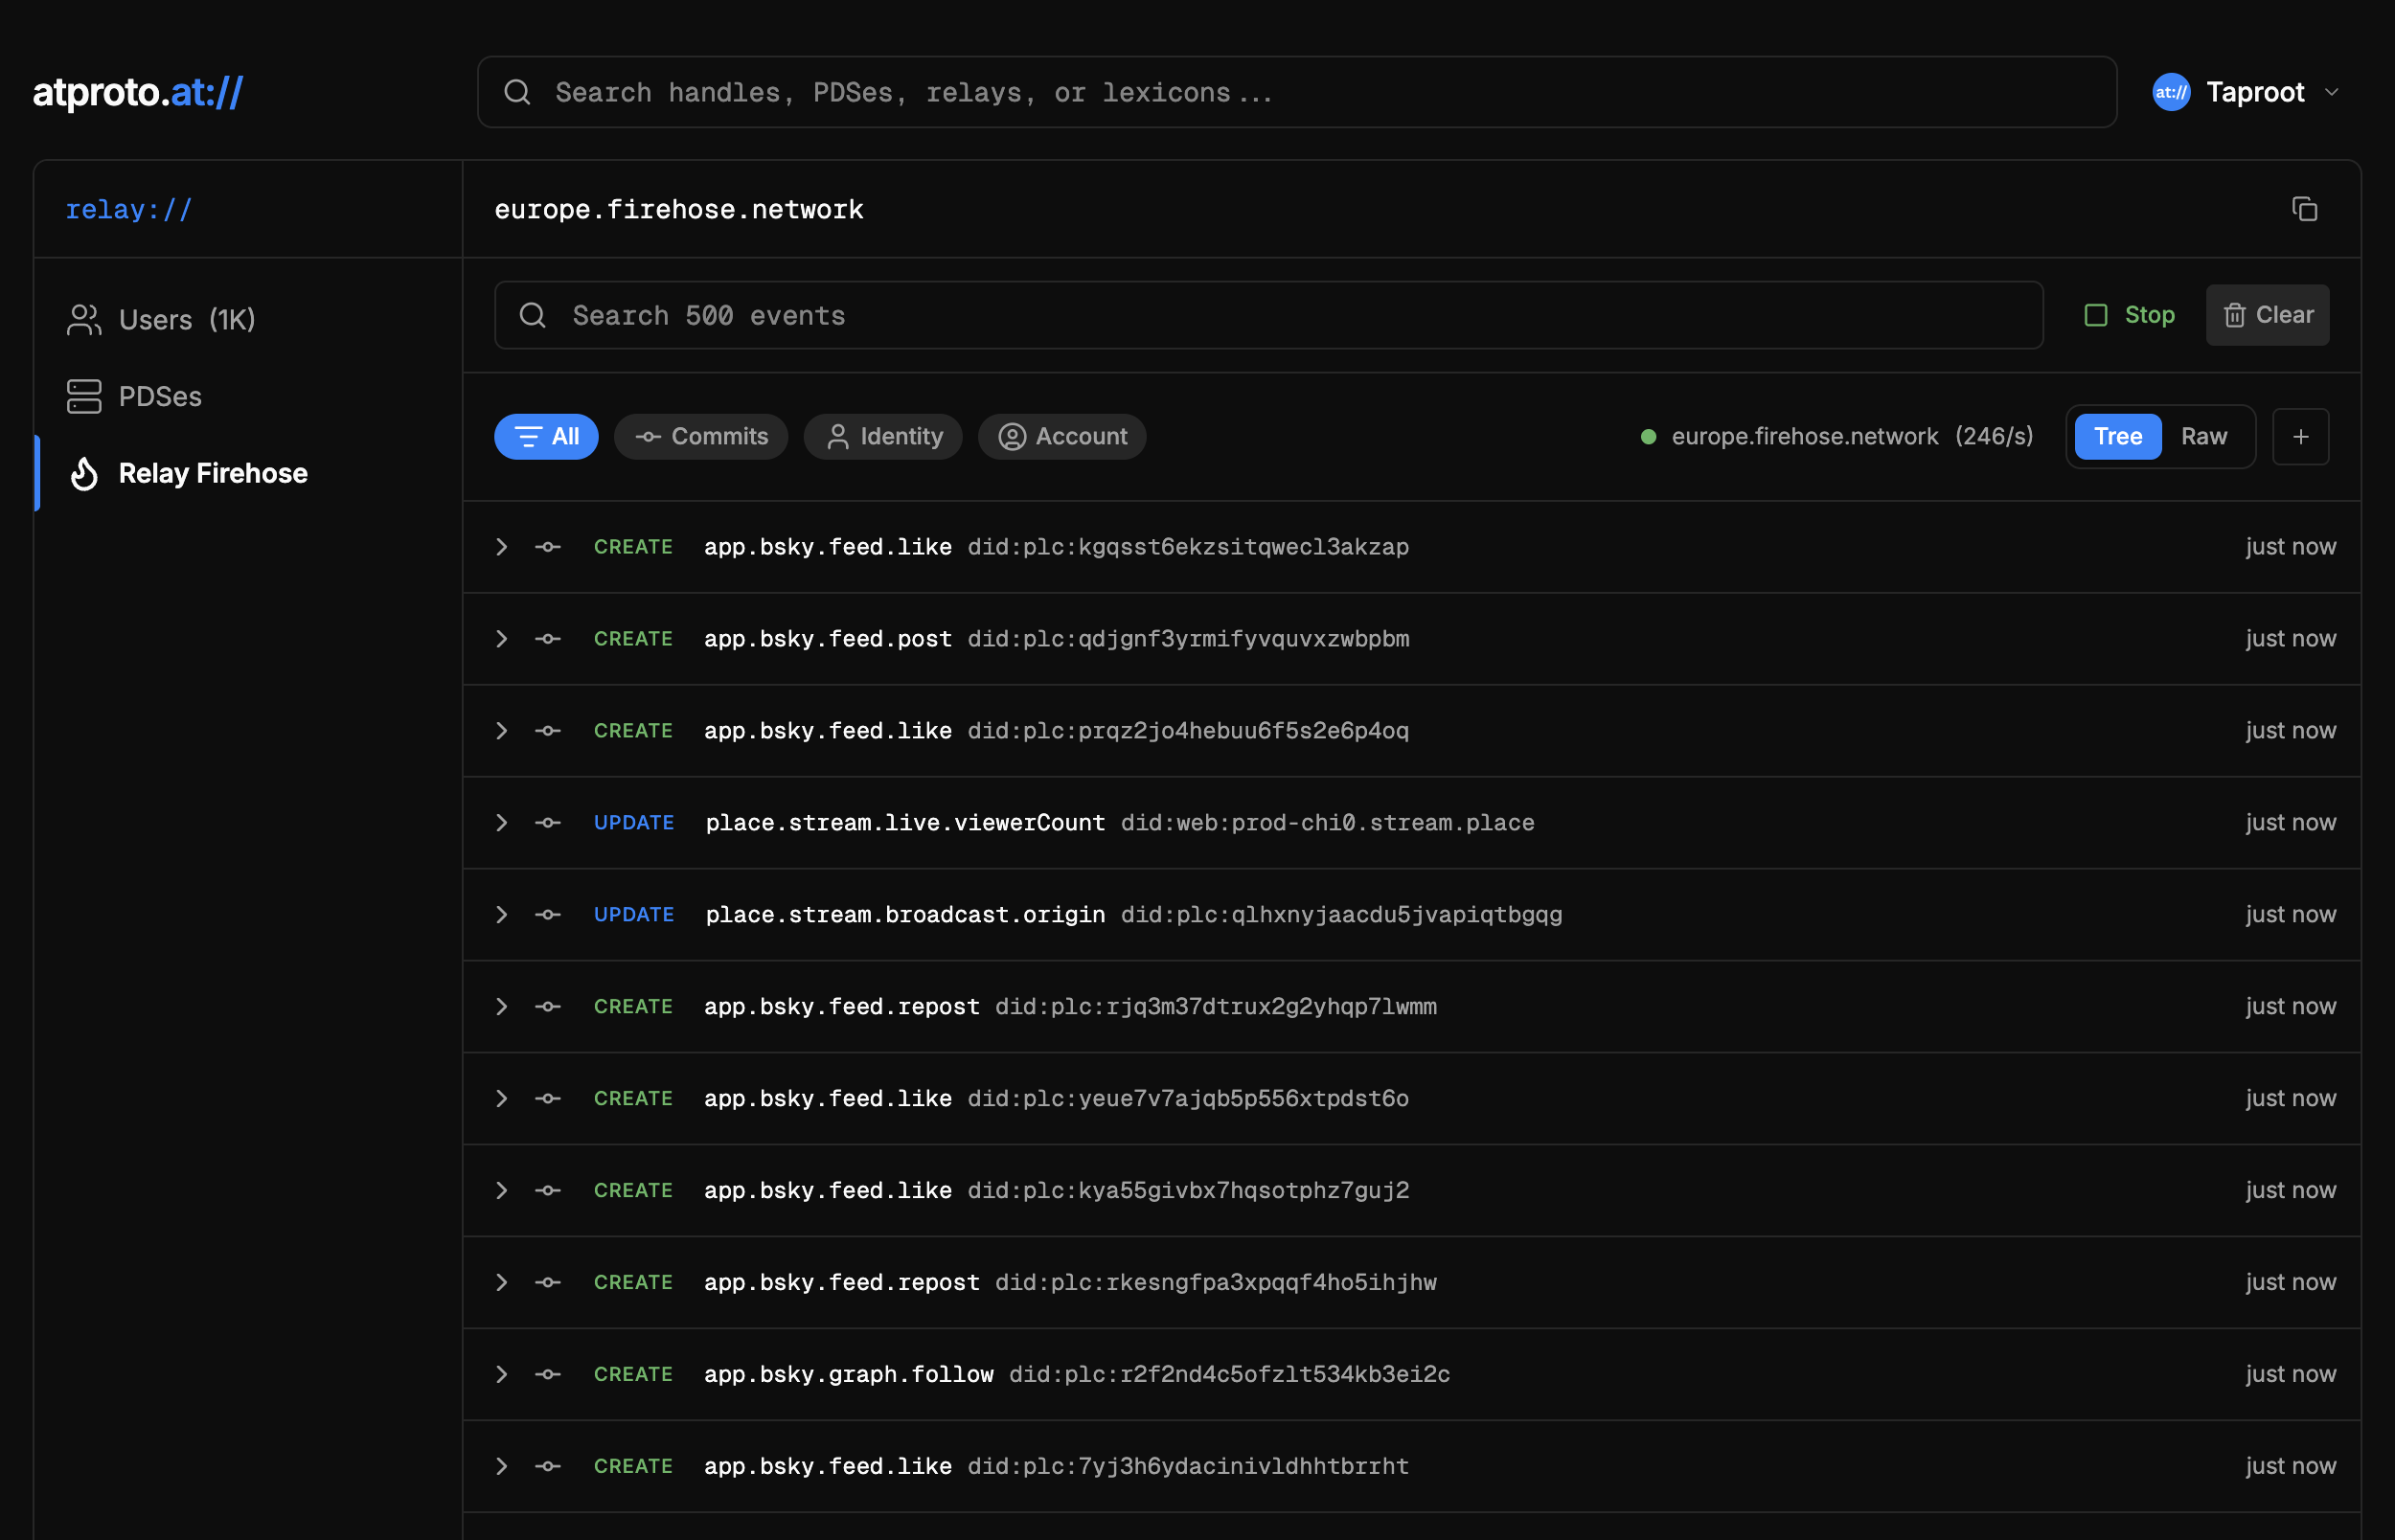2395x1540 pixels.
Task: Select the Tree view toggle
Action: click(x=2117, y=436)
